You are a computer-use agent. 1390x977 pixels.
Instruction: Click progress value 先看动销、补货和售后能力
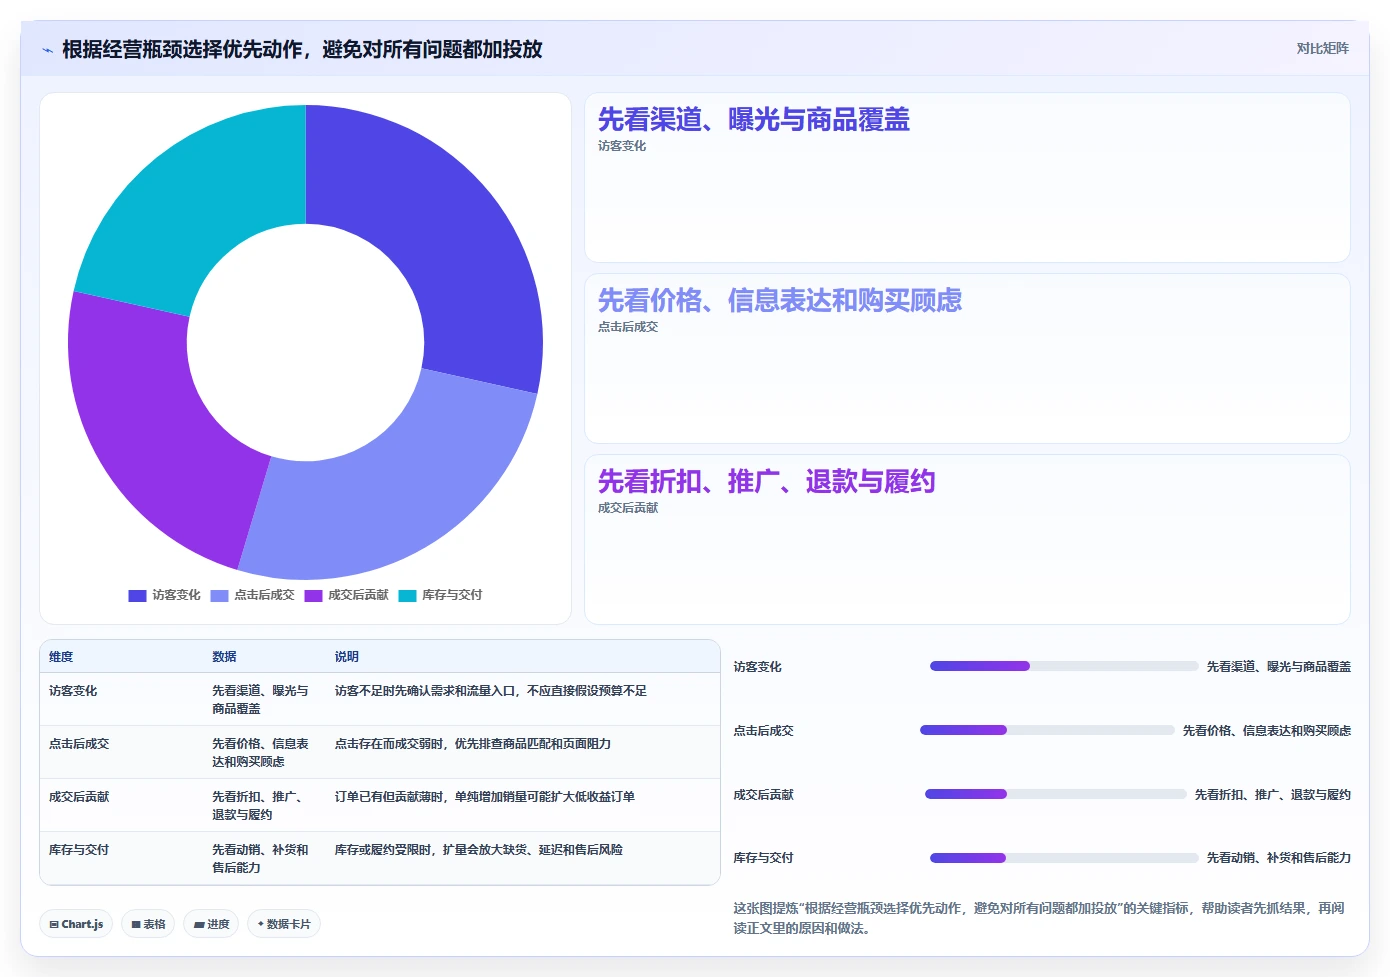[1278, 858]
